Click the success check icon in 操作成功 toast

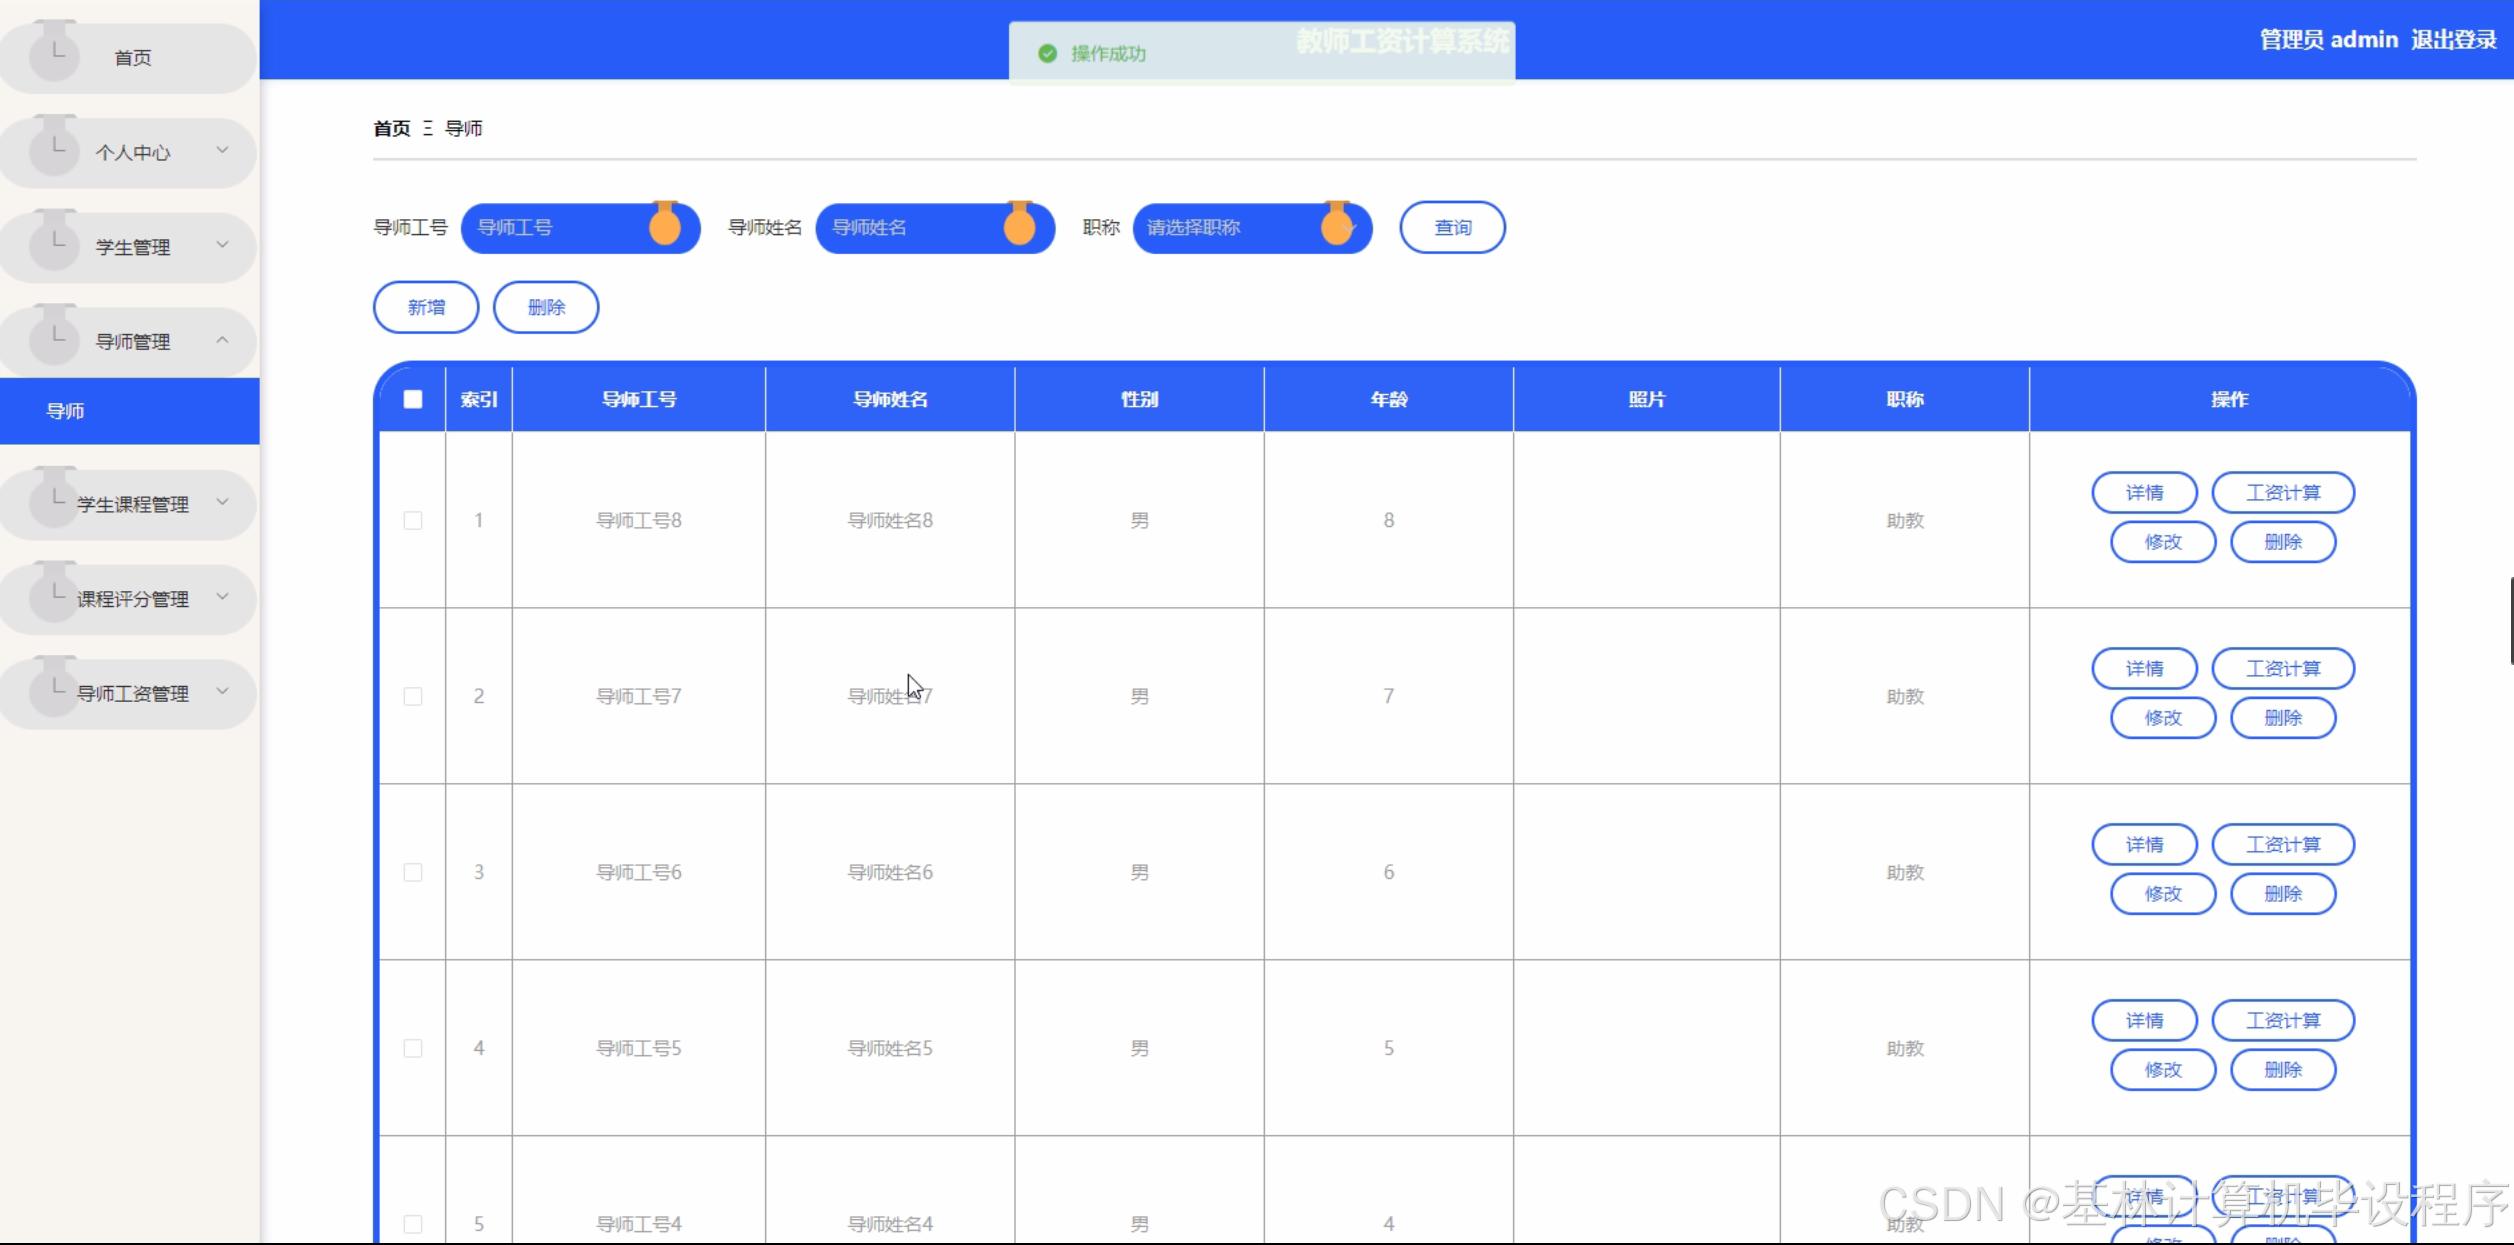(1047, 54)
